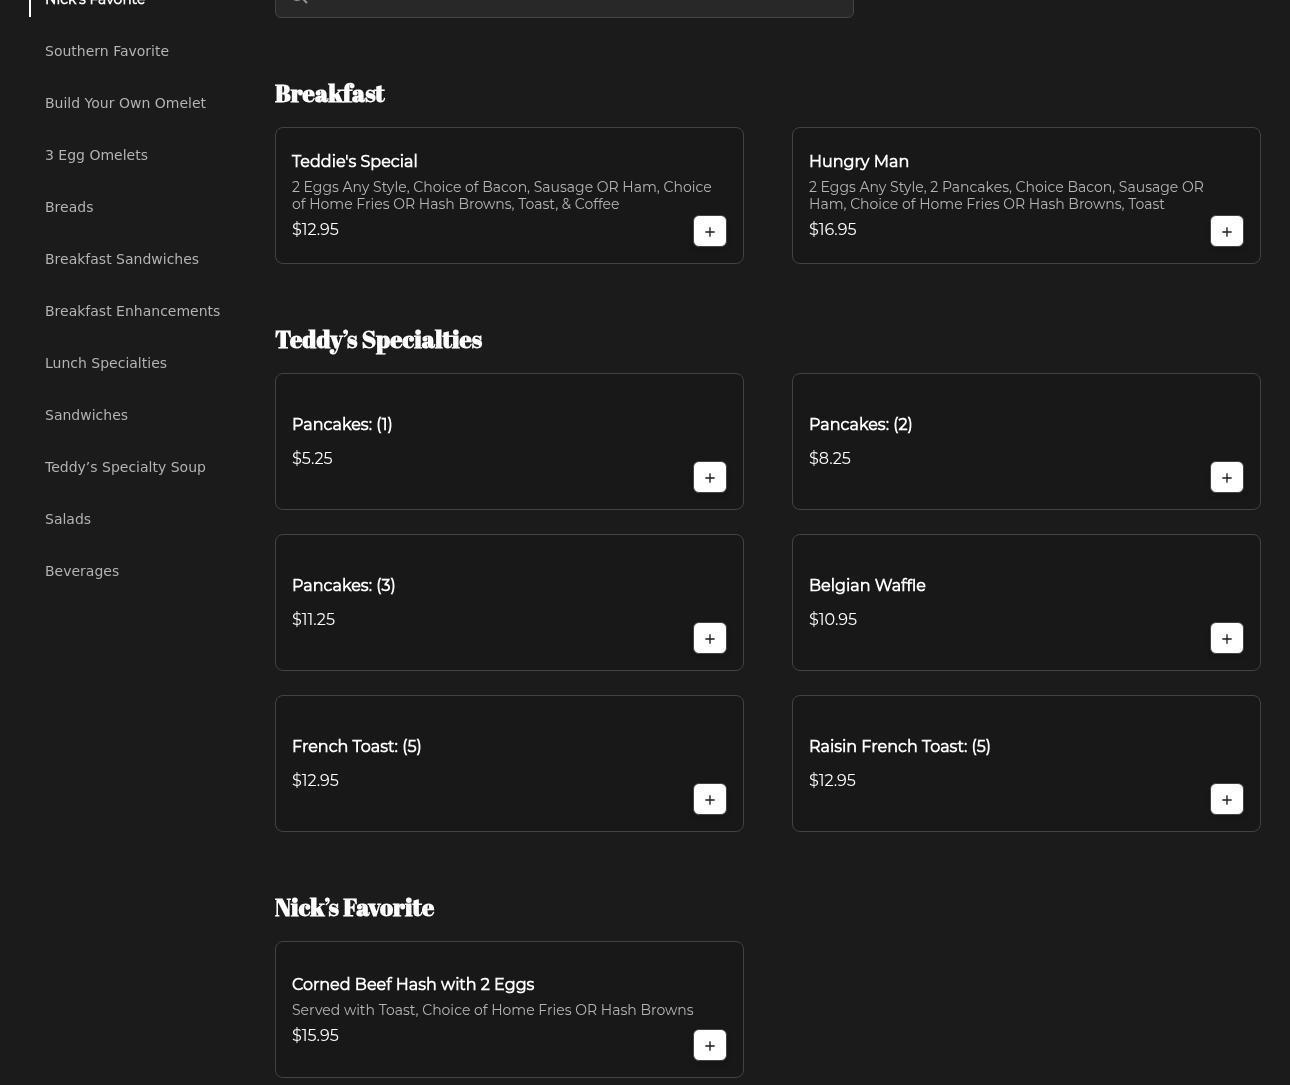
Task: Click the Breakfast section heading
Action: pos(329,93)
